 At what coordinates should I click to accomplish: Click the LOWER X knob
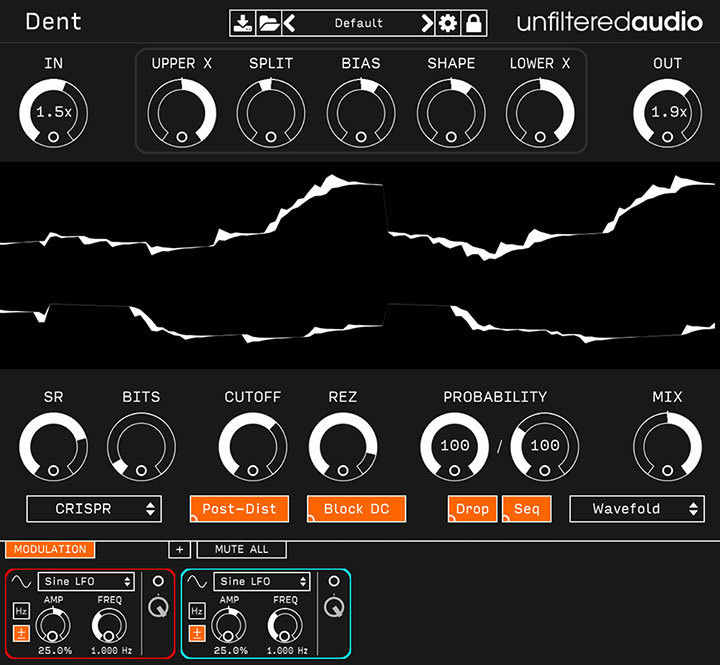pyautogui.click(x=540, y=113)
